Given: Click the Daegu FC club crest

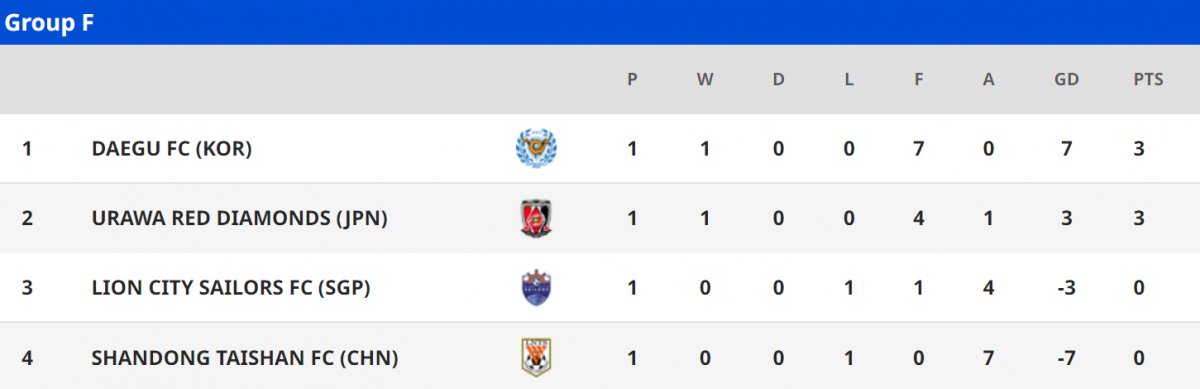Looking at the screenshot, I should [x=537, y=149].
